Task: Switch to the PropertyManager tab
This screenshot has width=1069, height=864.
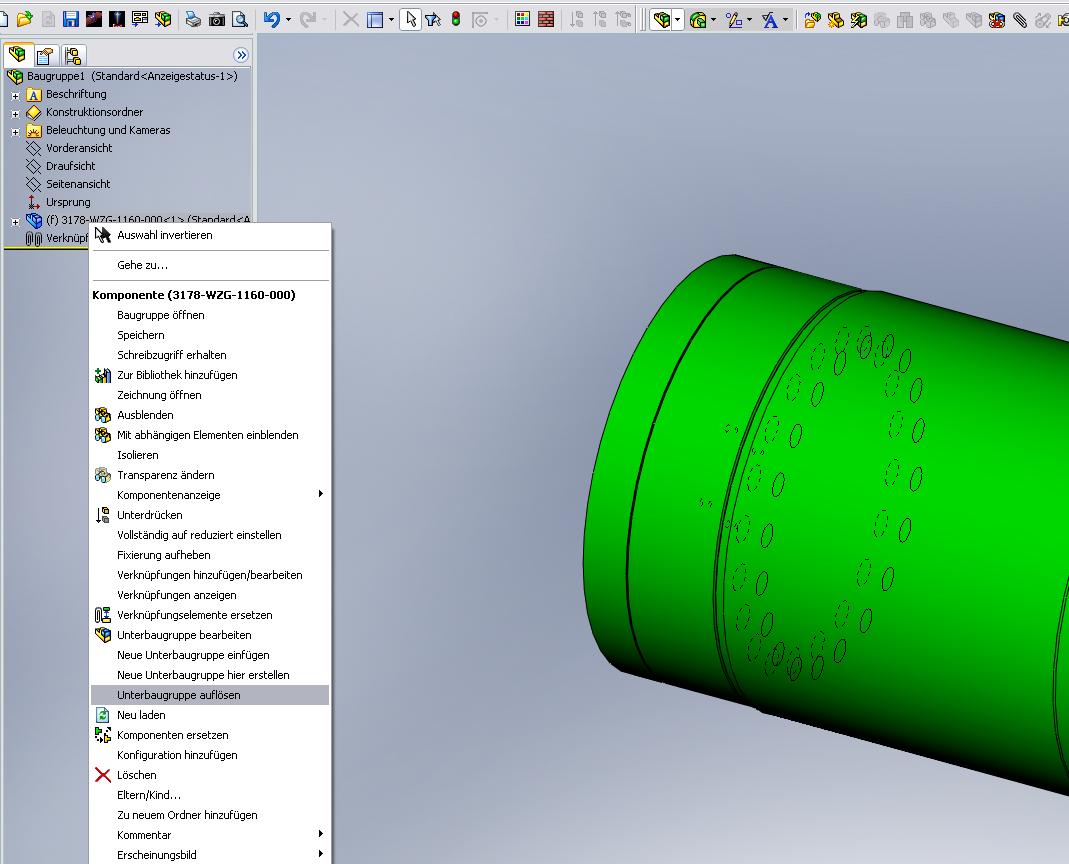Action: point(45,55)
